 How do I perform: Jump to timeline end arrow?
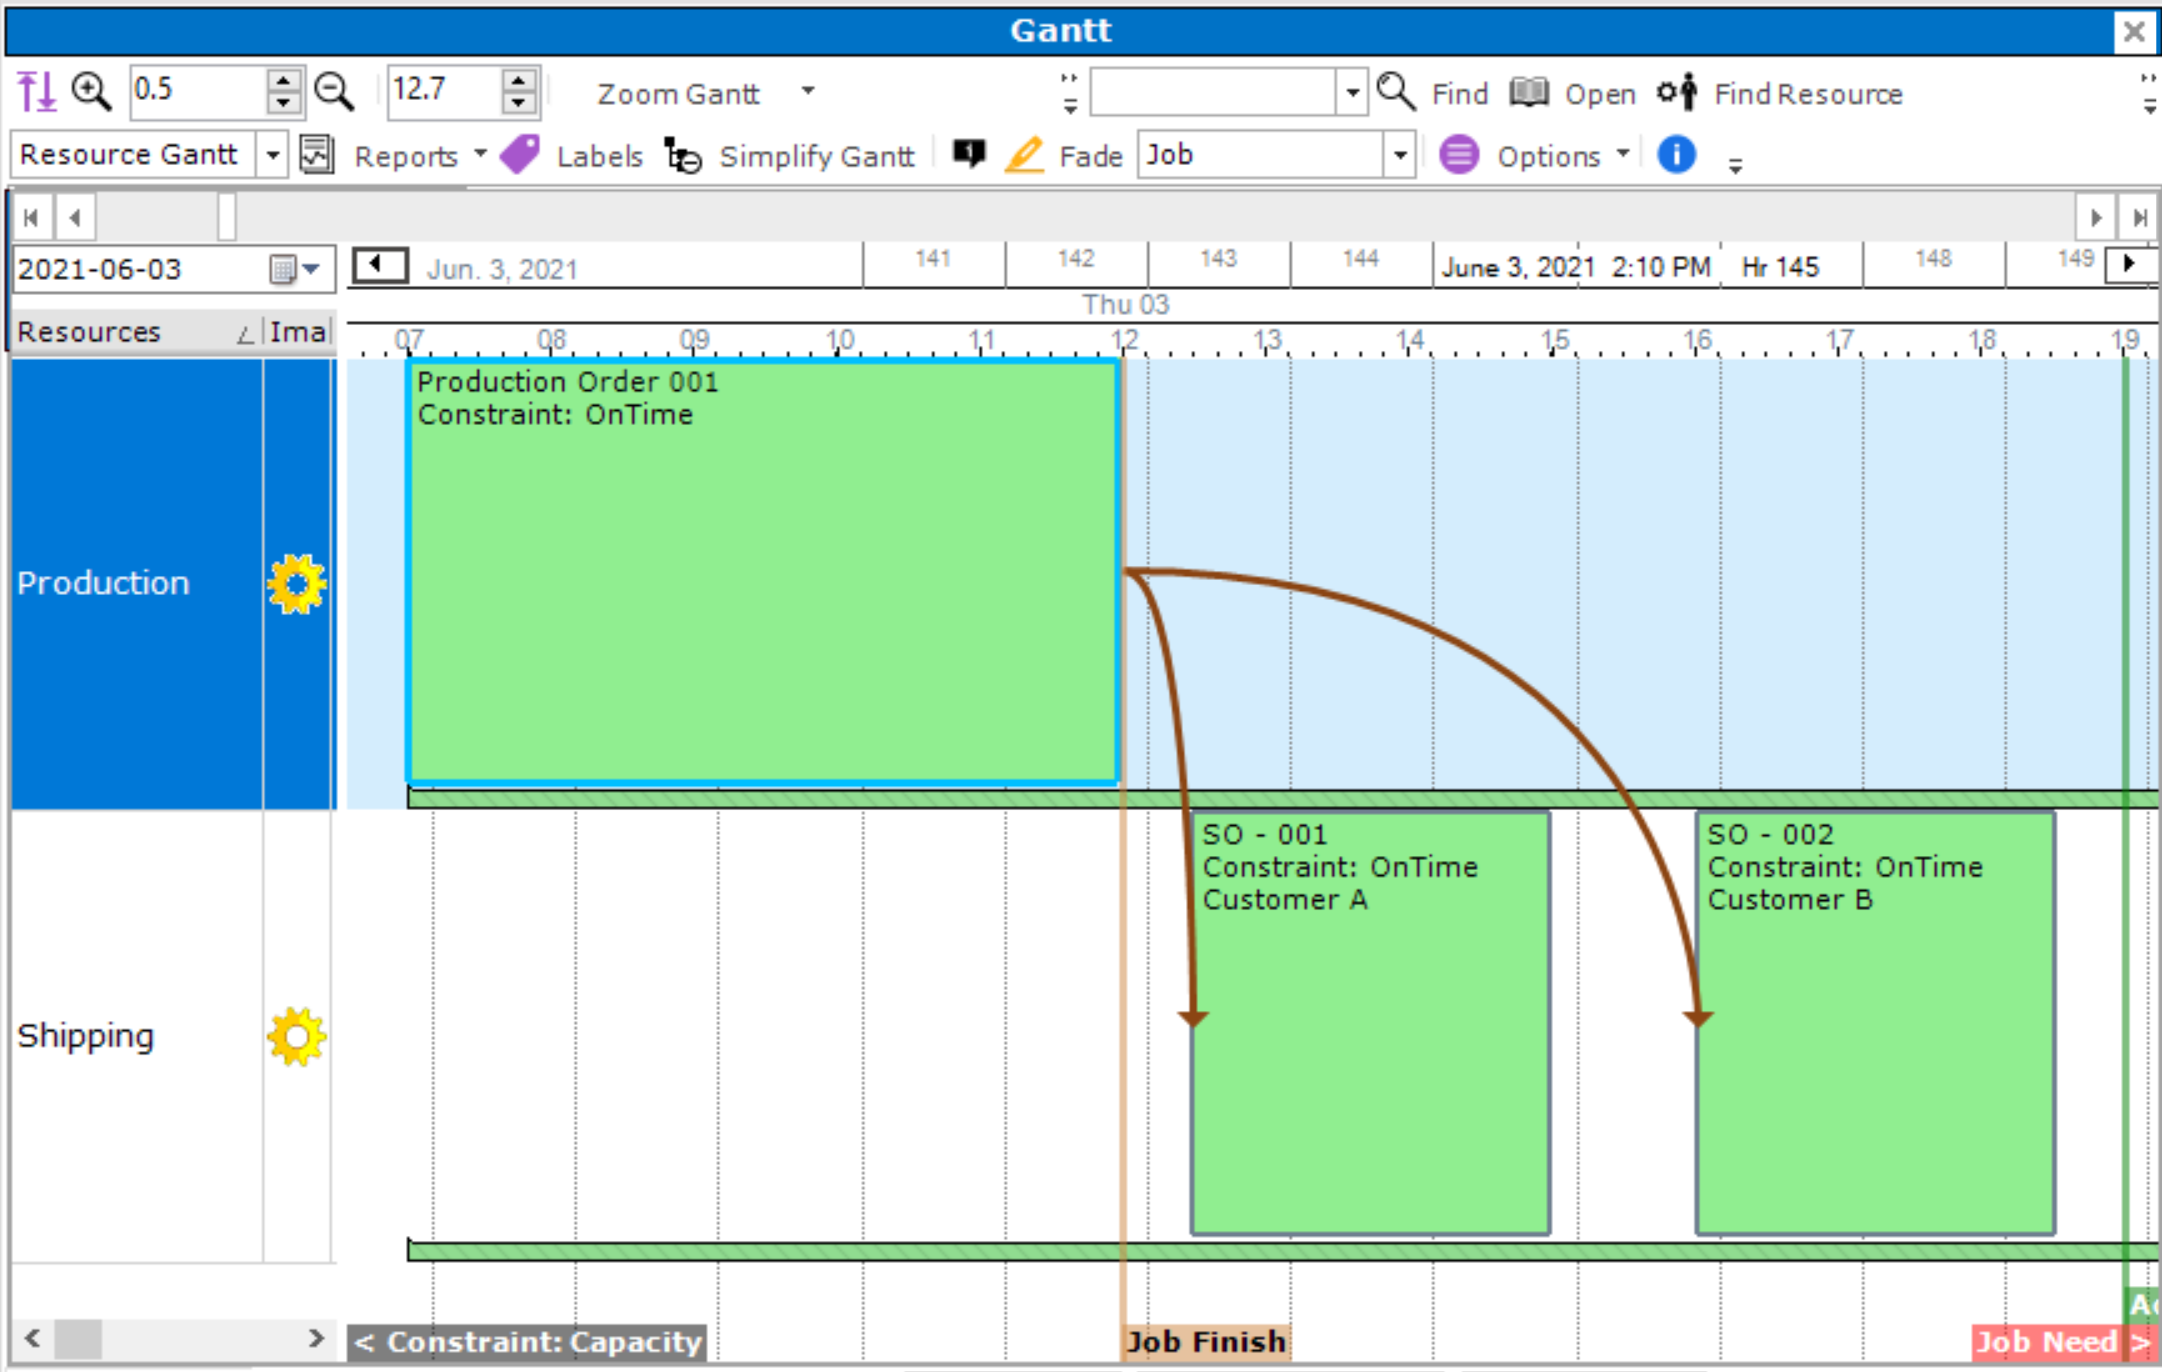2138,217
